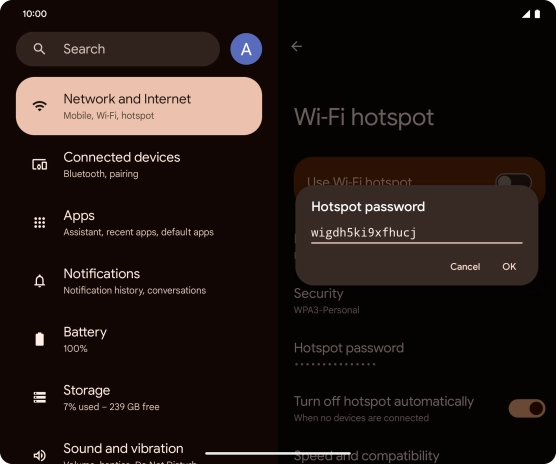Click the Search settings field
556x464 pixels.
click(x=118, y=49)
